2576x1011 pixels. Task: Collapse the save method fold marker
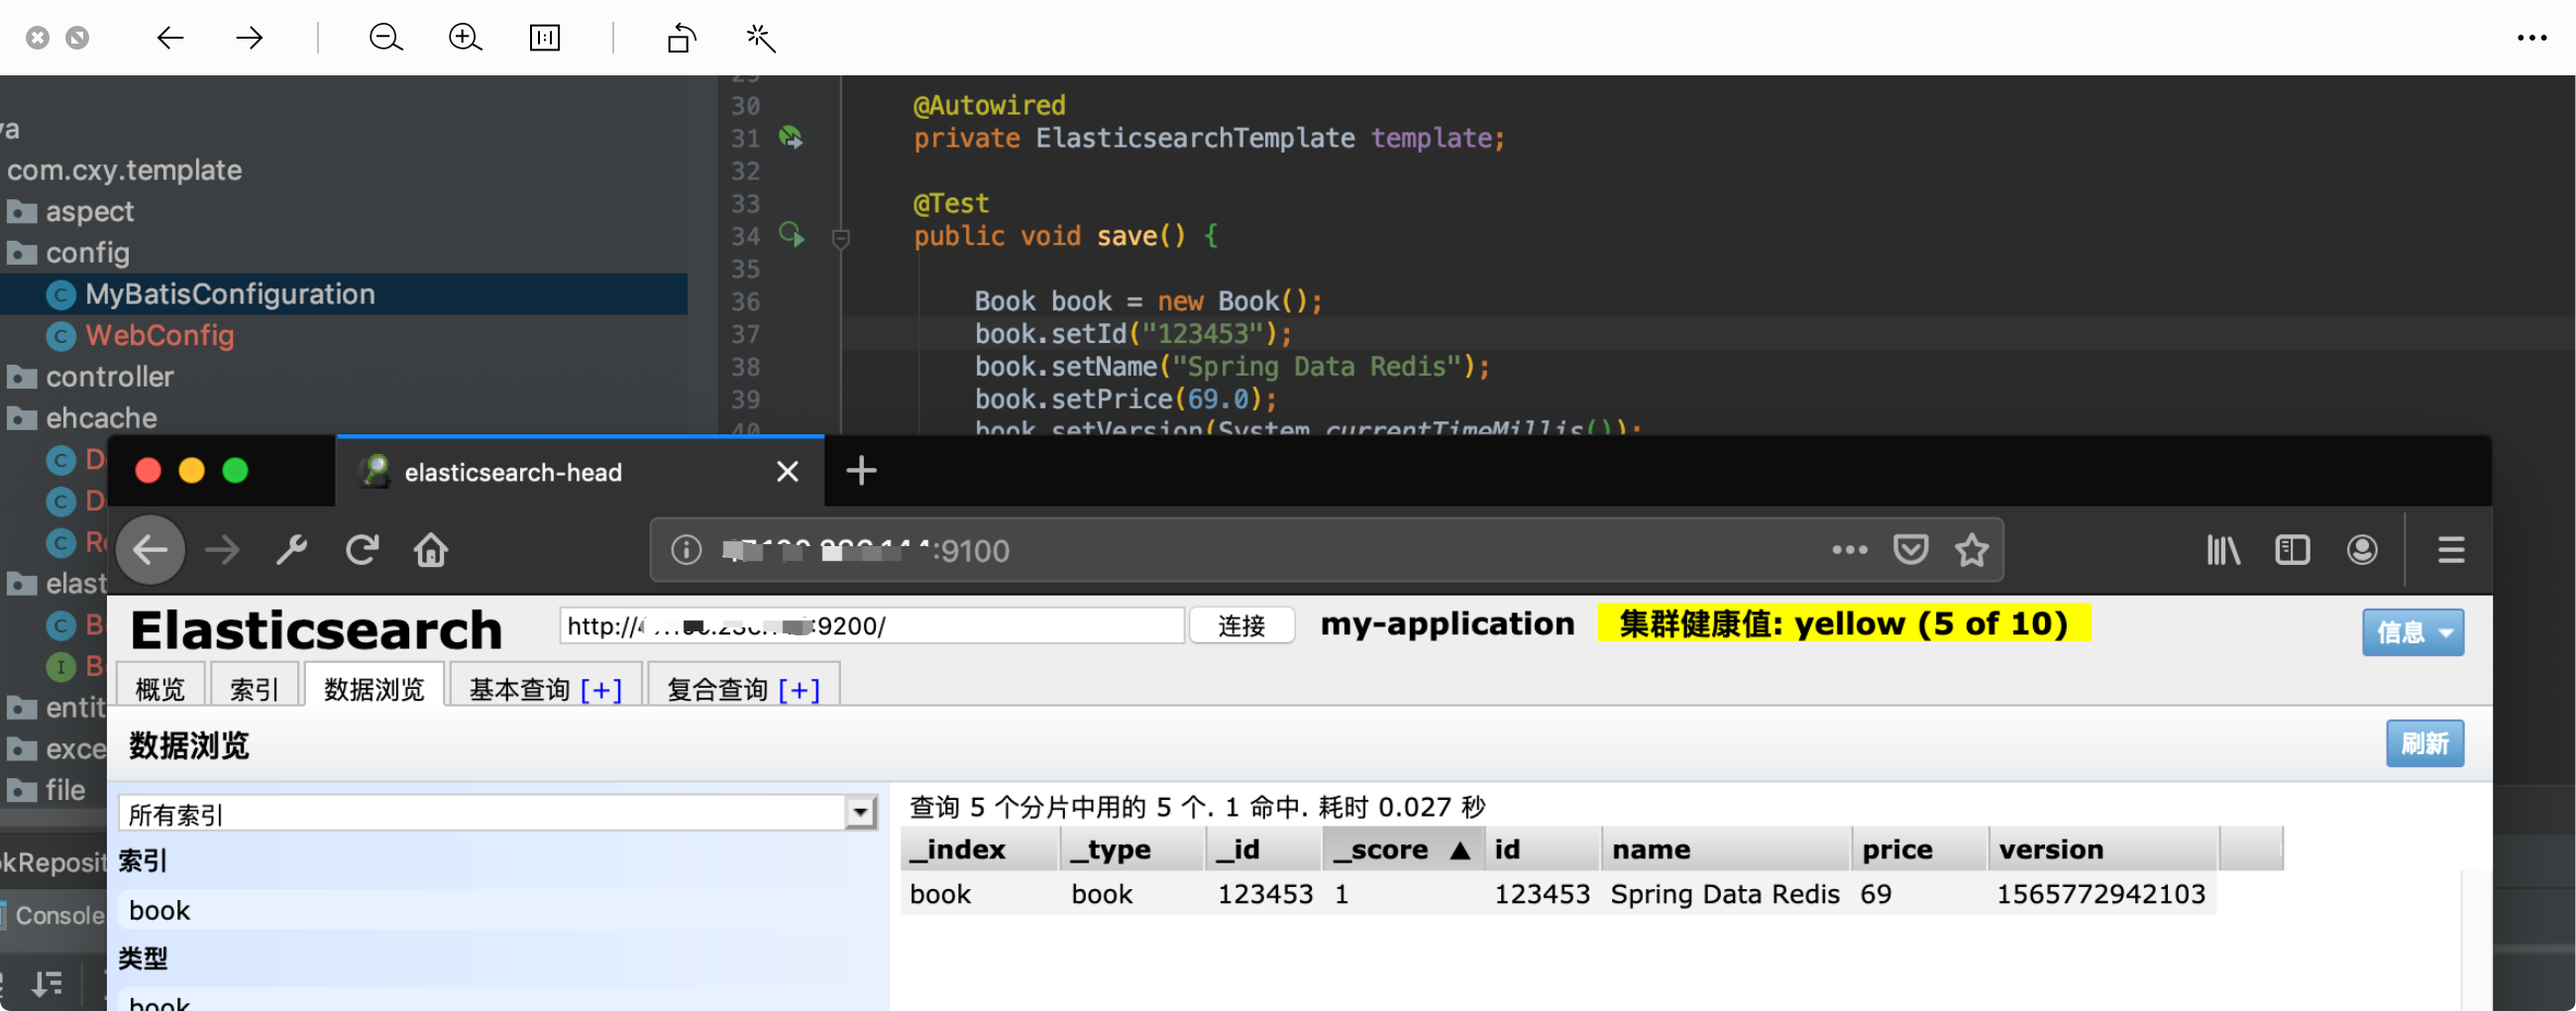pos(840,238)
